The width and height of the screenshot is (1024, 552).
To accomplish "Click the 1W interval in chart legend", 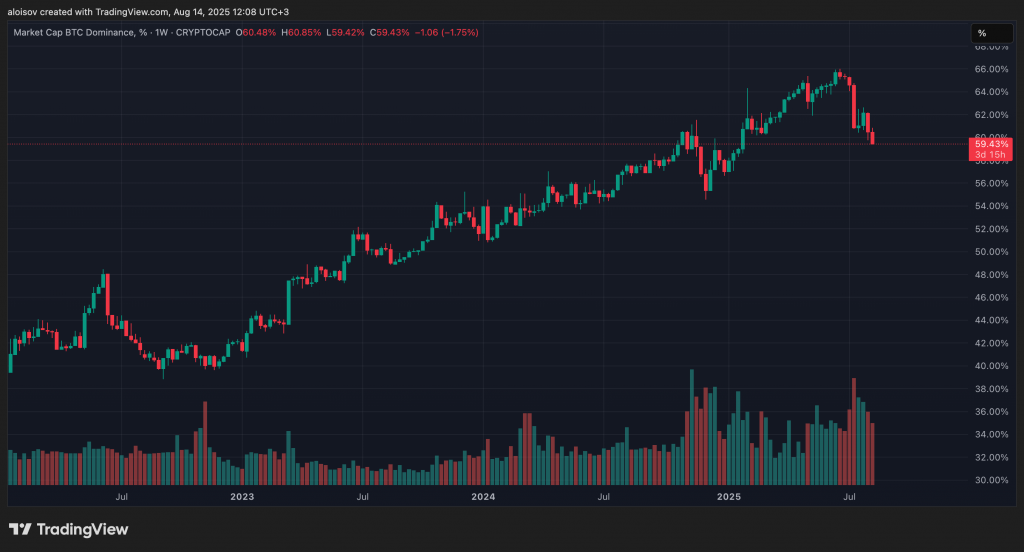I will tap(161, 33).
